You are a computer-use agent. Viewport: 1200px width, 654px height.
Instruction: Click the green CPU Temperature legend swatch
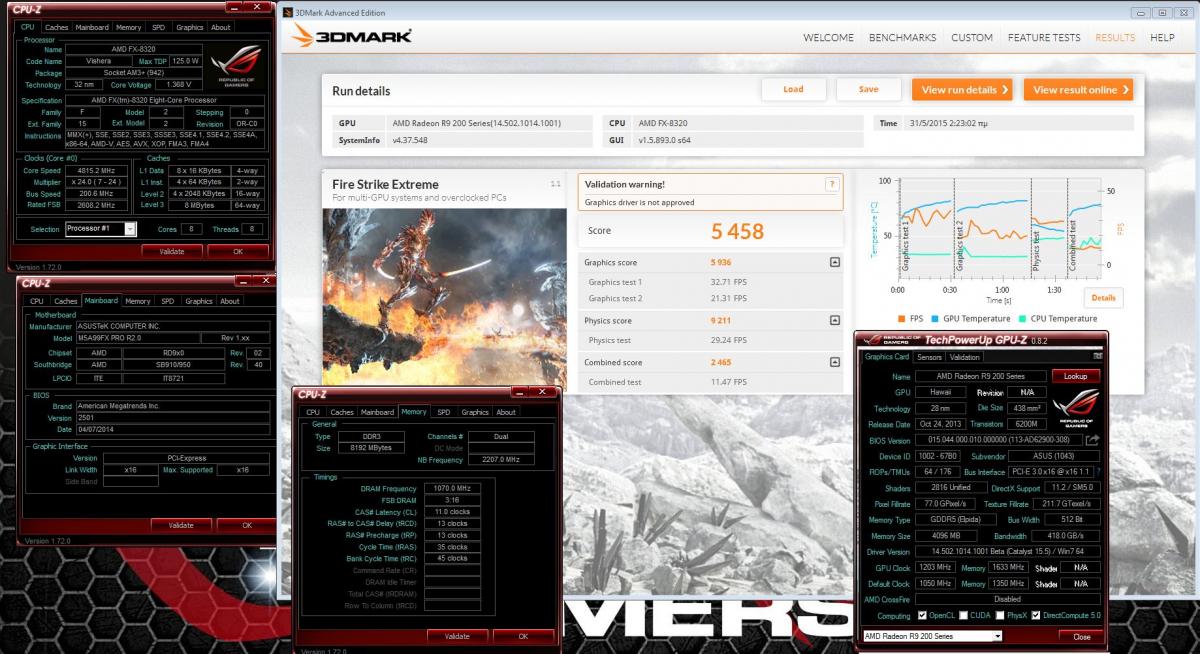[x=1022, y=318]
